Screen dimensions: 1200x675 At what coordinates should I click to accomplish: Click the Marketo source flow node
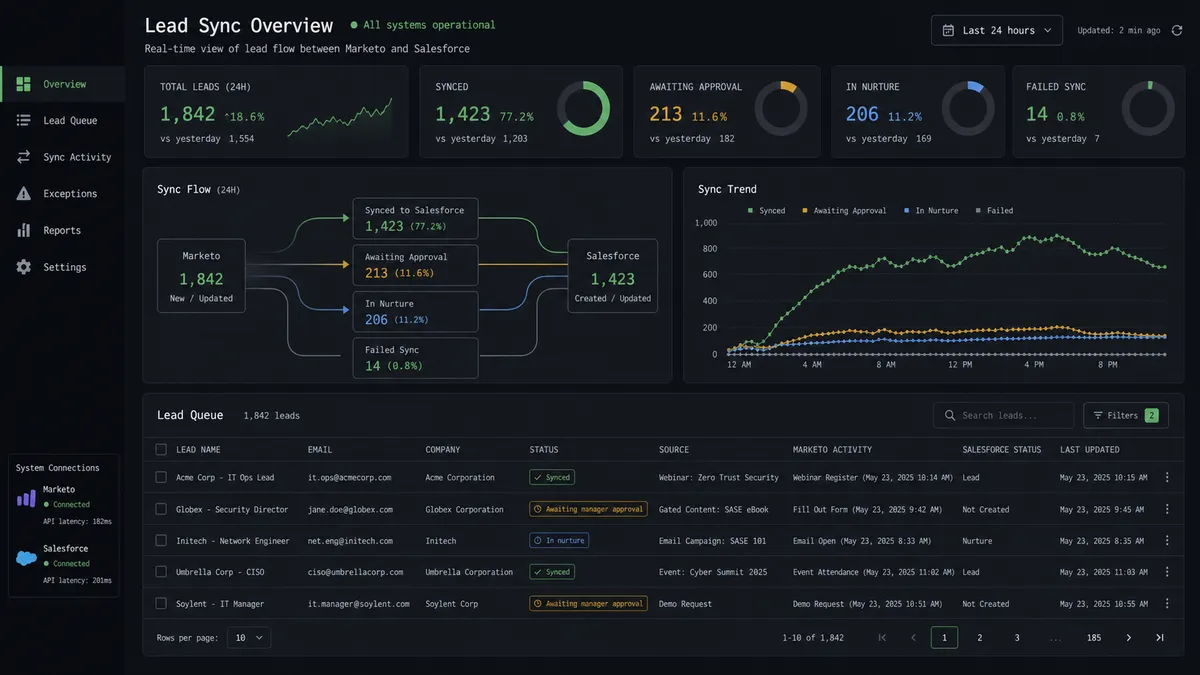click(x=201, y=276)
